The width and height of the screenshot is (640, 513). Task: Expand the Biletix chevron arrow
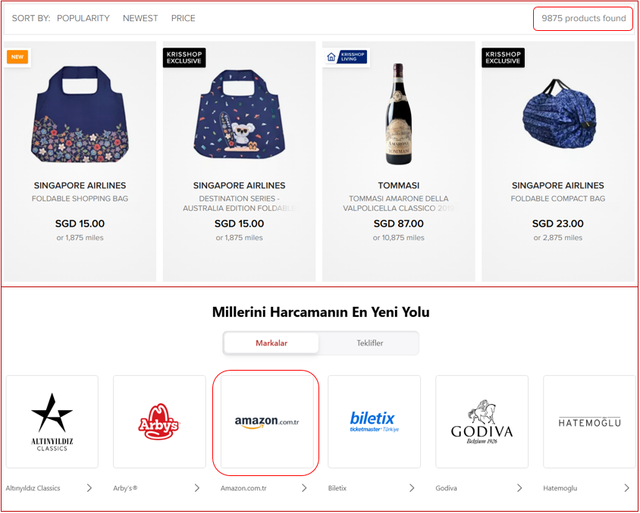click(x=412, y=488)
